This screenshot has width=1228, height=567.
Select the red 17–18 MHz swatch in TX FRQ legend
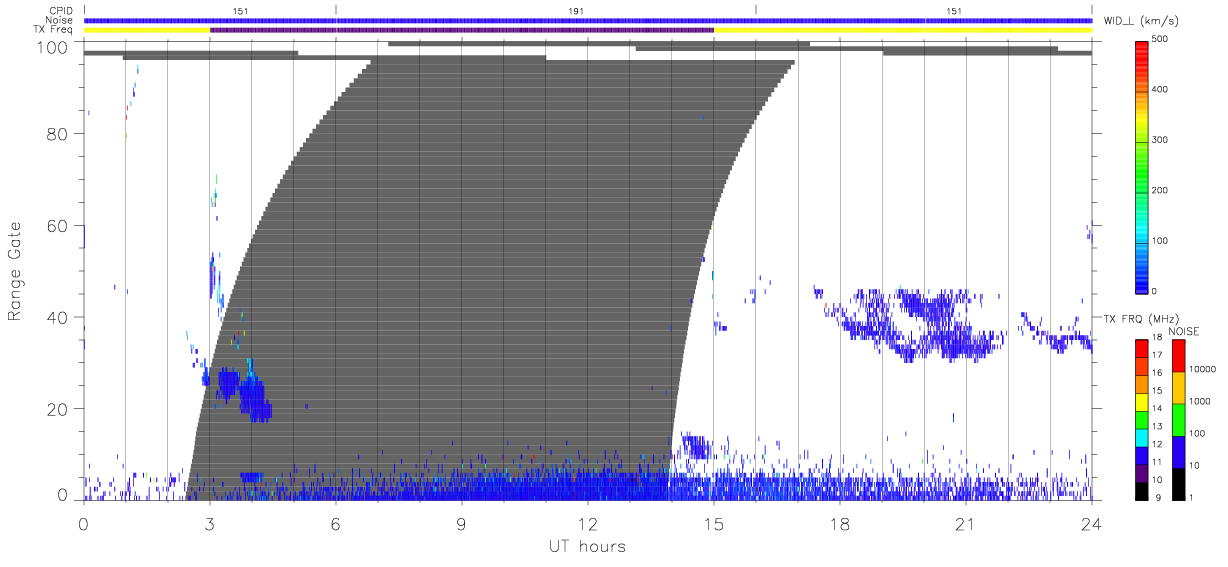coord(1141,348)
